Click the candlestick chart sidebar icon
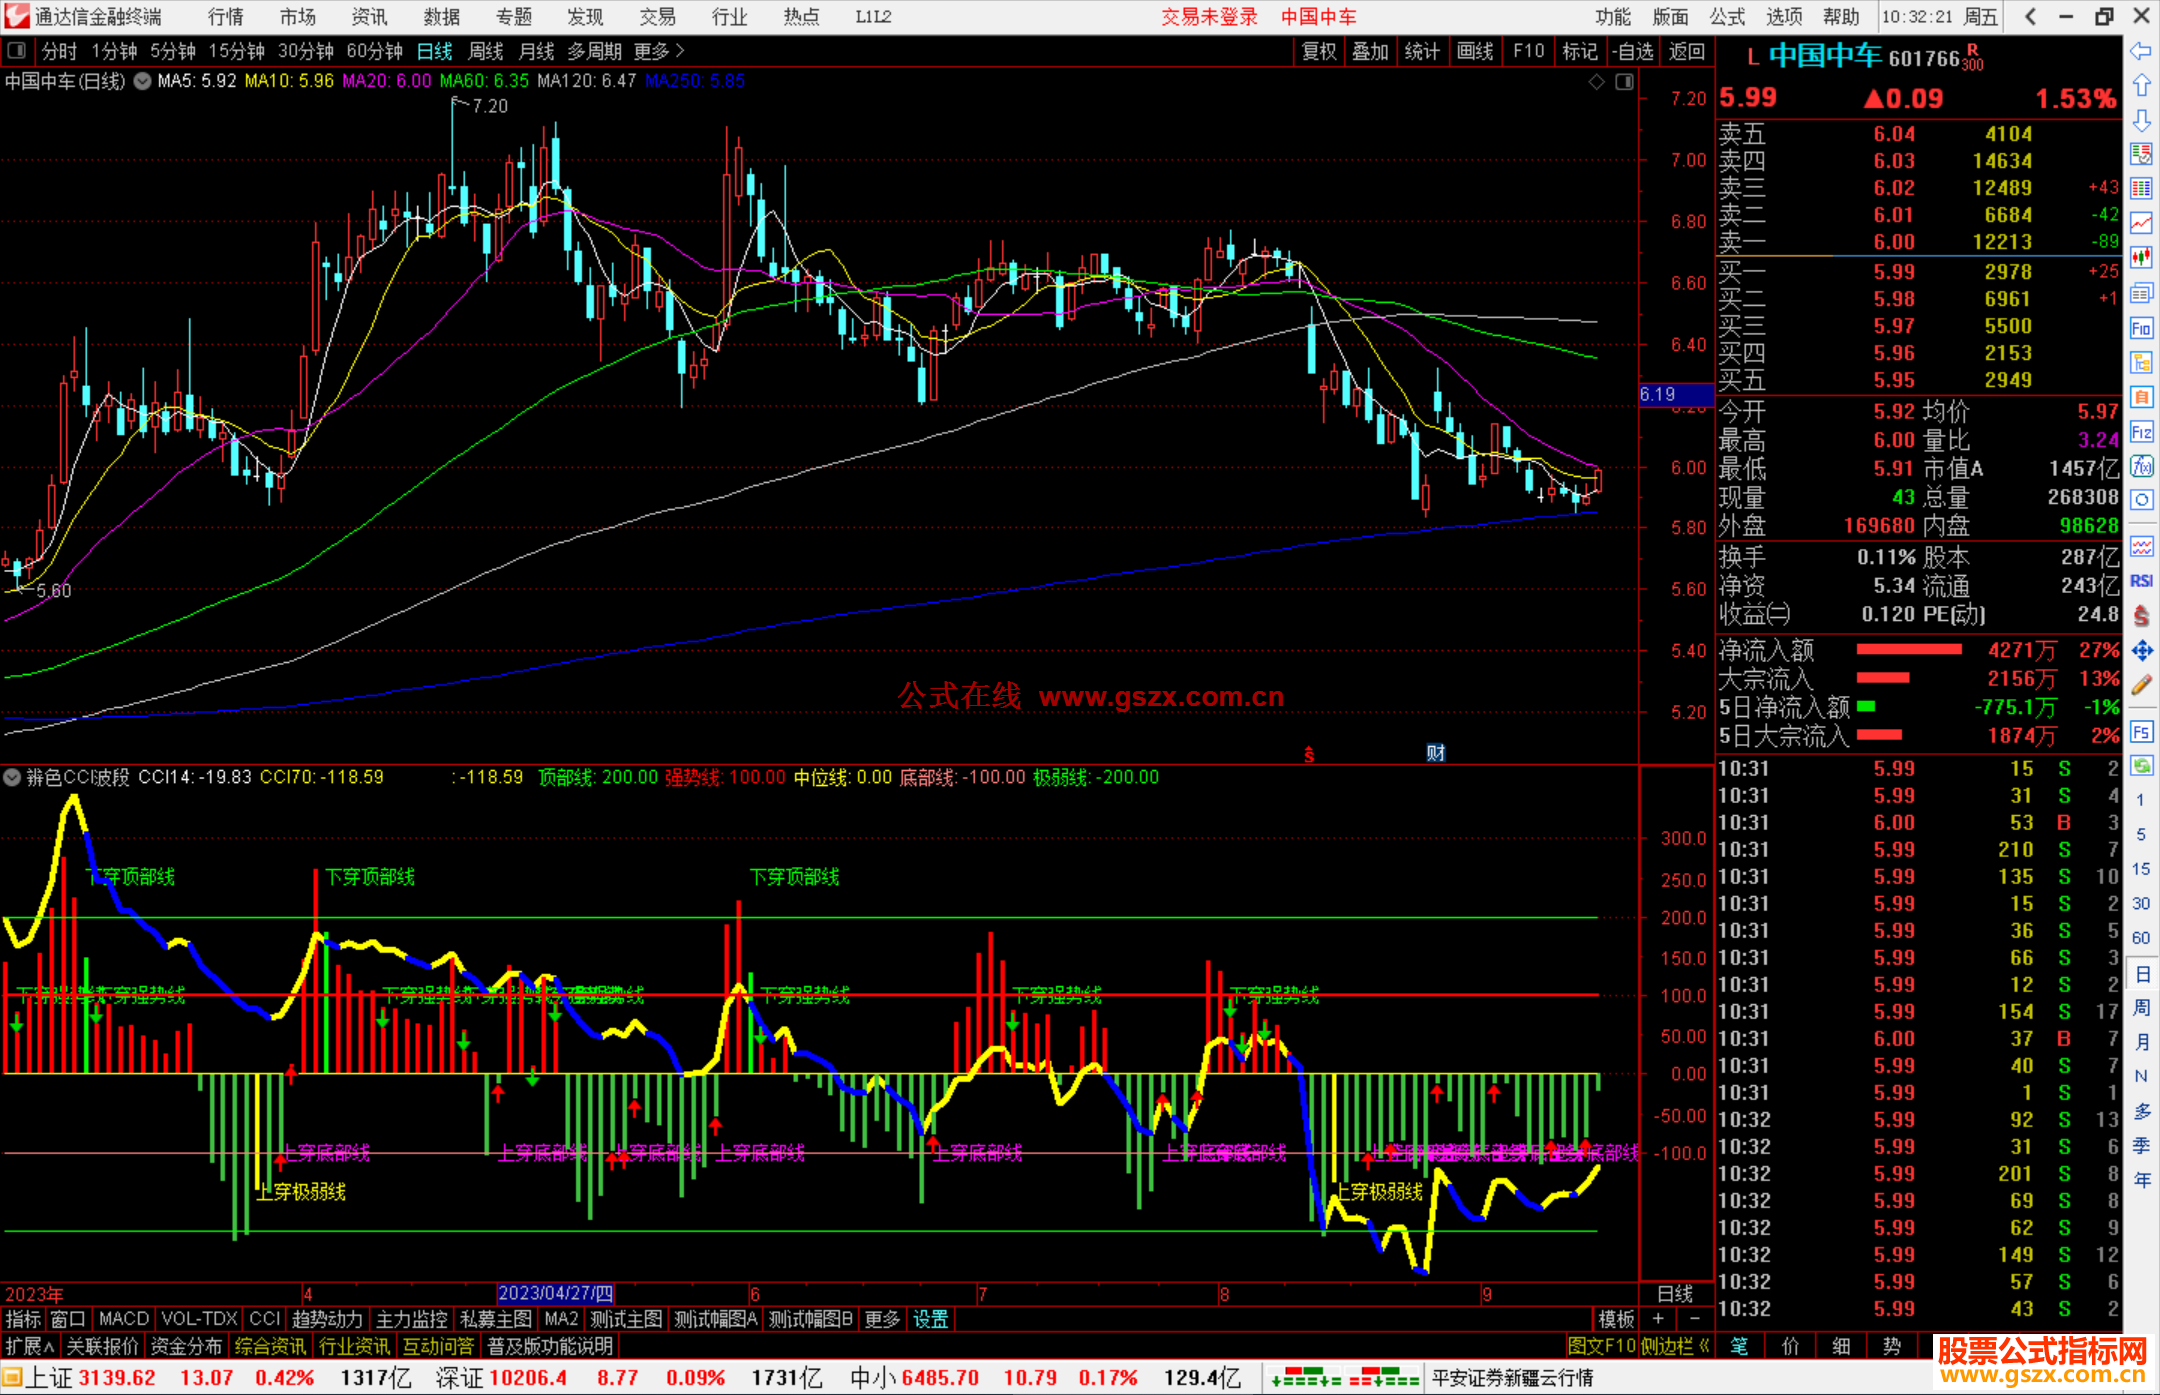 pos(2141,257)
